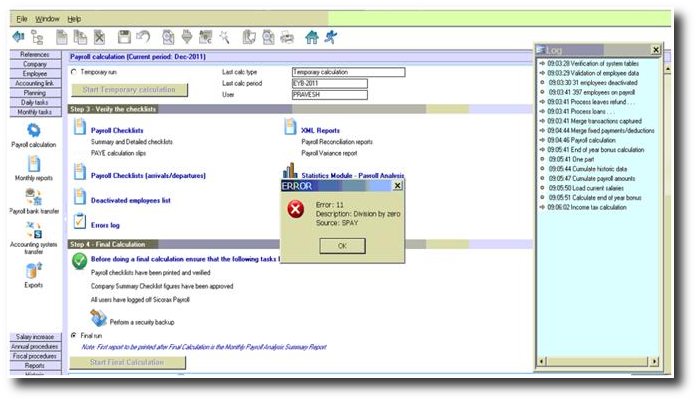Click the back arrow toolbar icon
The height and width of the screenshot is (401, 697).
[19, 37]
